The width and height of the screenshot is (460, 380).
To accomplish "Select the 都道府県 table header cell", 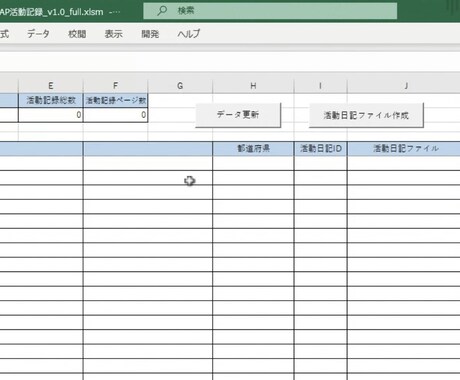I will pyautogui.click(x=253, y=148).
